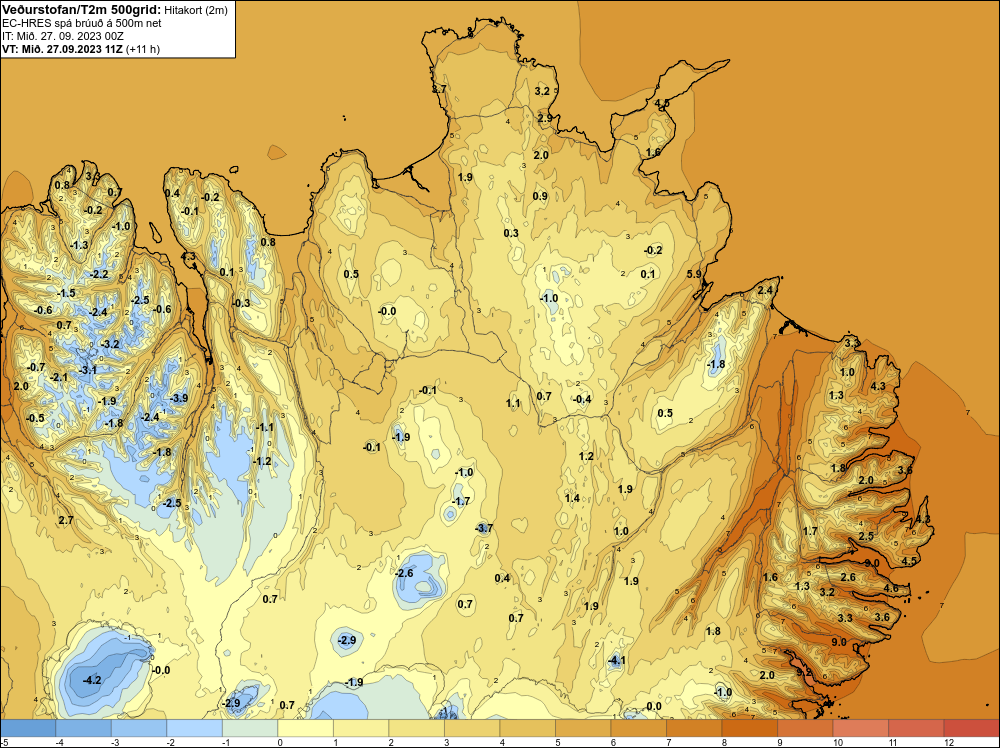This screenshot has width=1000, height=748.
Task: Select legend color swatch between 11 and 12
Action: pos(916,728)
